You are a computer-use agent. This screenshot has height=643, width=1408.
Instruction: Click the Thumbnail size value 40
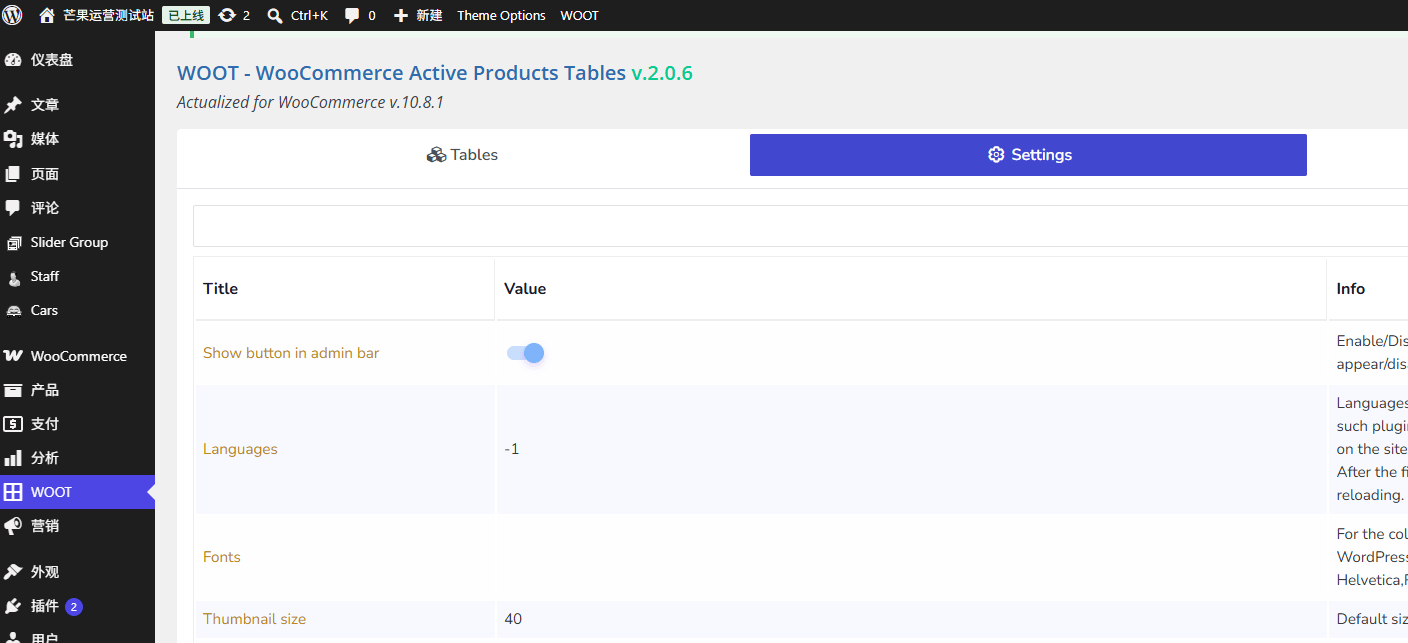point(513,619)
